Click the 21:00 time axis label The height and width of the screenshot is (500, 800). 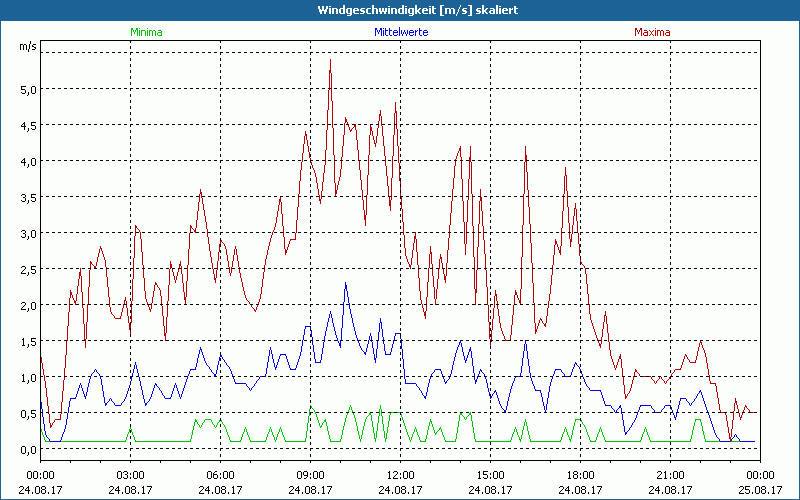click(x=670, y=474)
